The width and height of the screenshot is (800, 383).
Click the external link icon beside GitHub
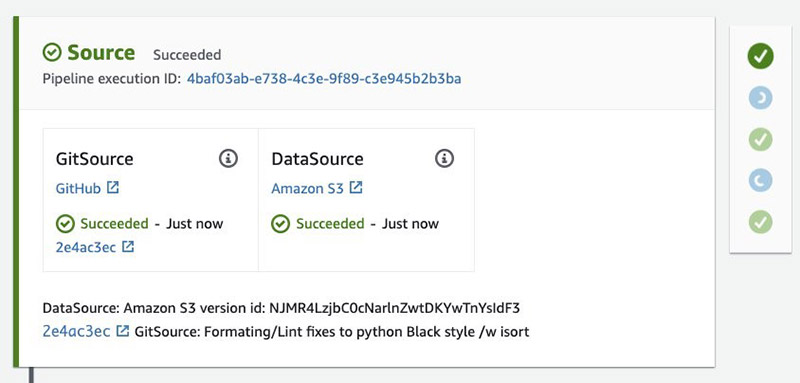point(113,188)
